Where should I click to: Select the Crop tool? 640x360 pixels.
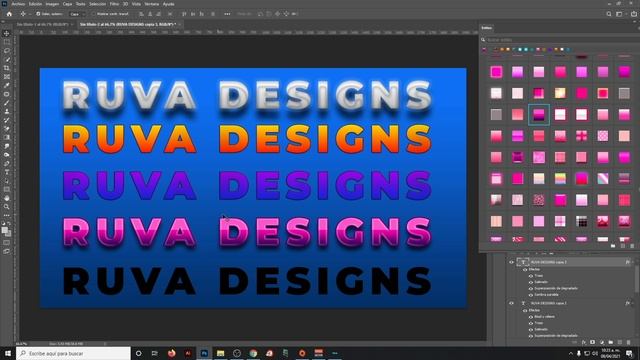[7, 68]
